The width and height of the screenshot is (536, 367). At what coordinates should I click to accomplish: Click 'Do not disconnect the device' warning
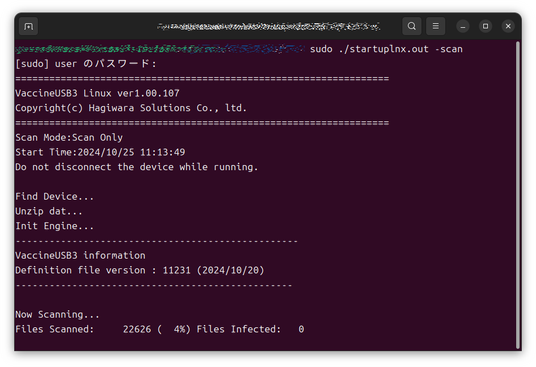click(x=137, y=167)
